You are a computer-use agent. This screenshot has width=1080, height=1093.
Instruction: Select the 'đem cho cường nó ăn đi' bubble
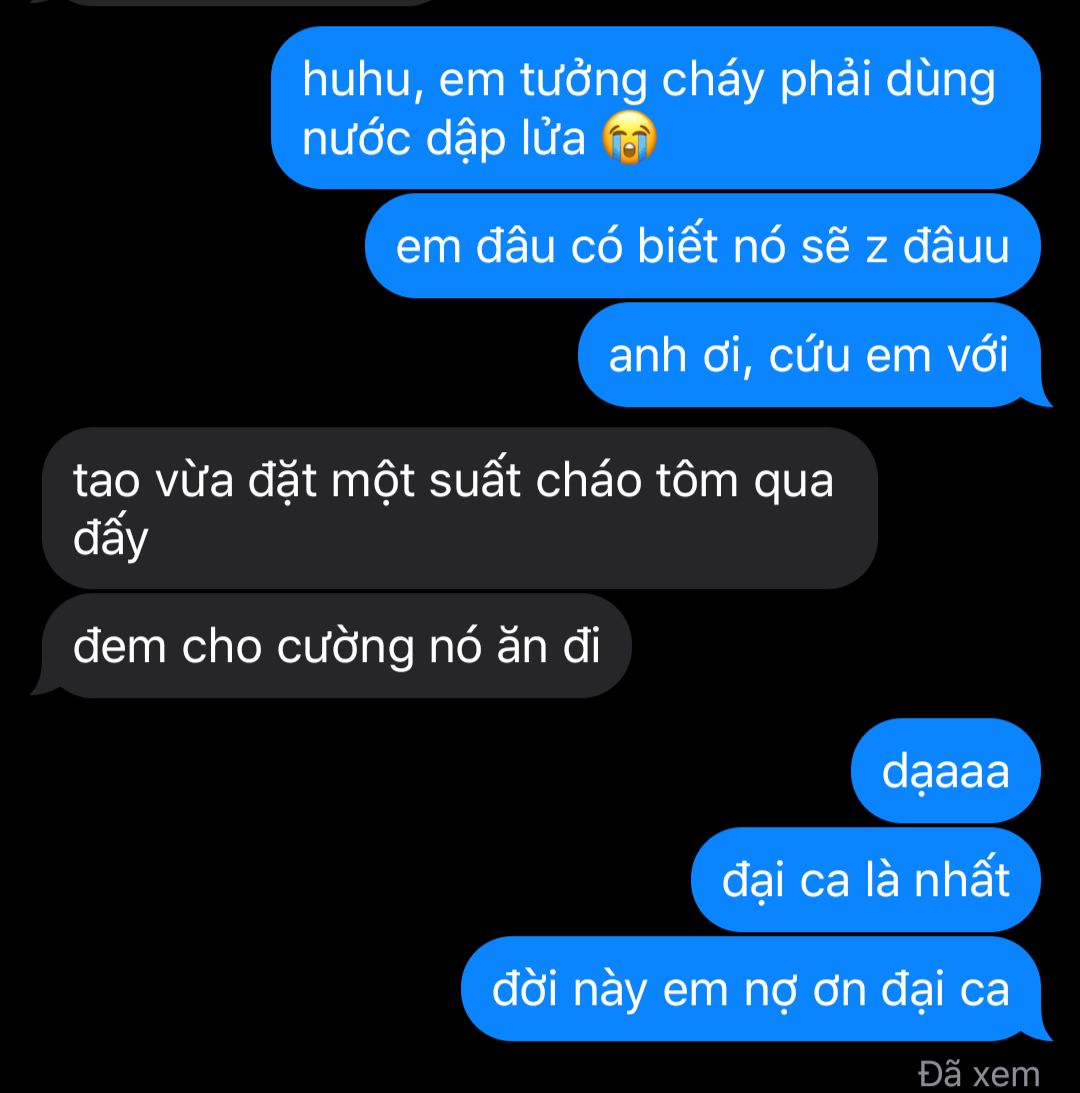(333, 646)
